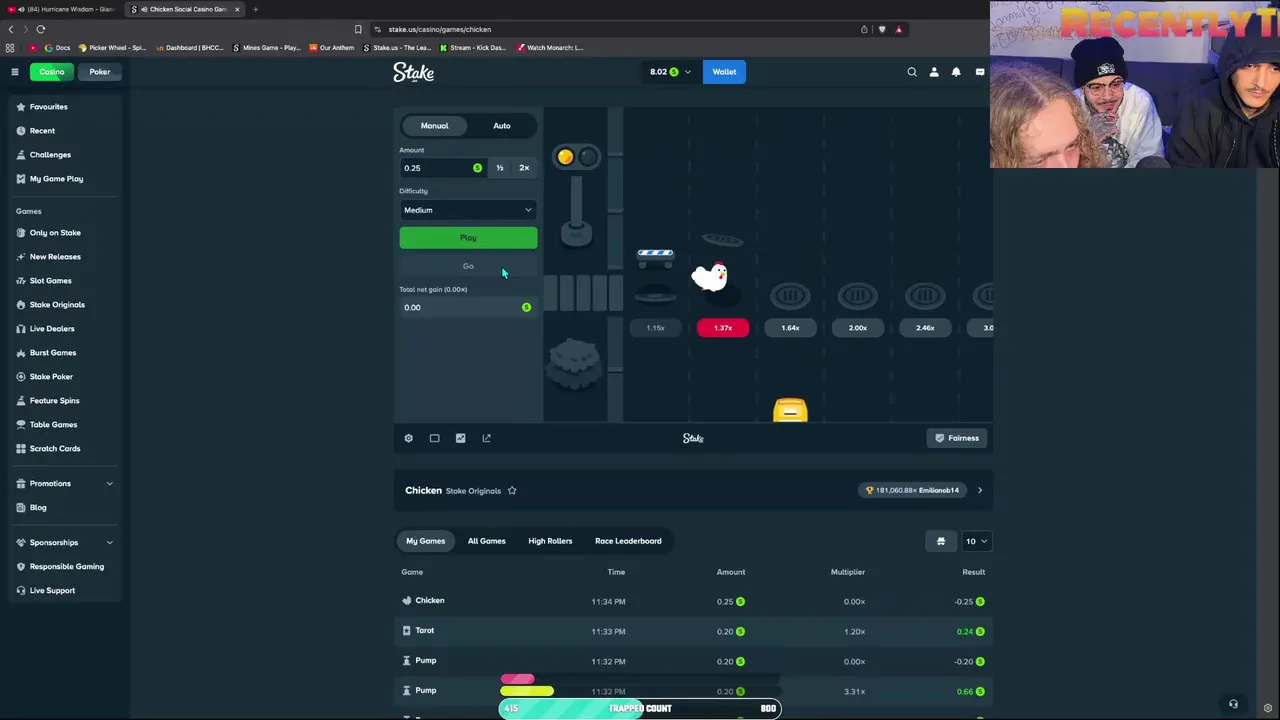
Task: Open the notifications bell icon
Action: tap(956, 72)
